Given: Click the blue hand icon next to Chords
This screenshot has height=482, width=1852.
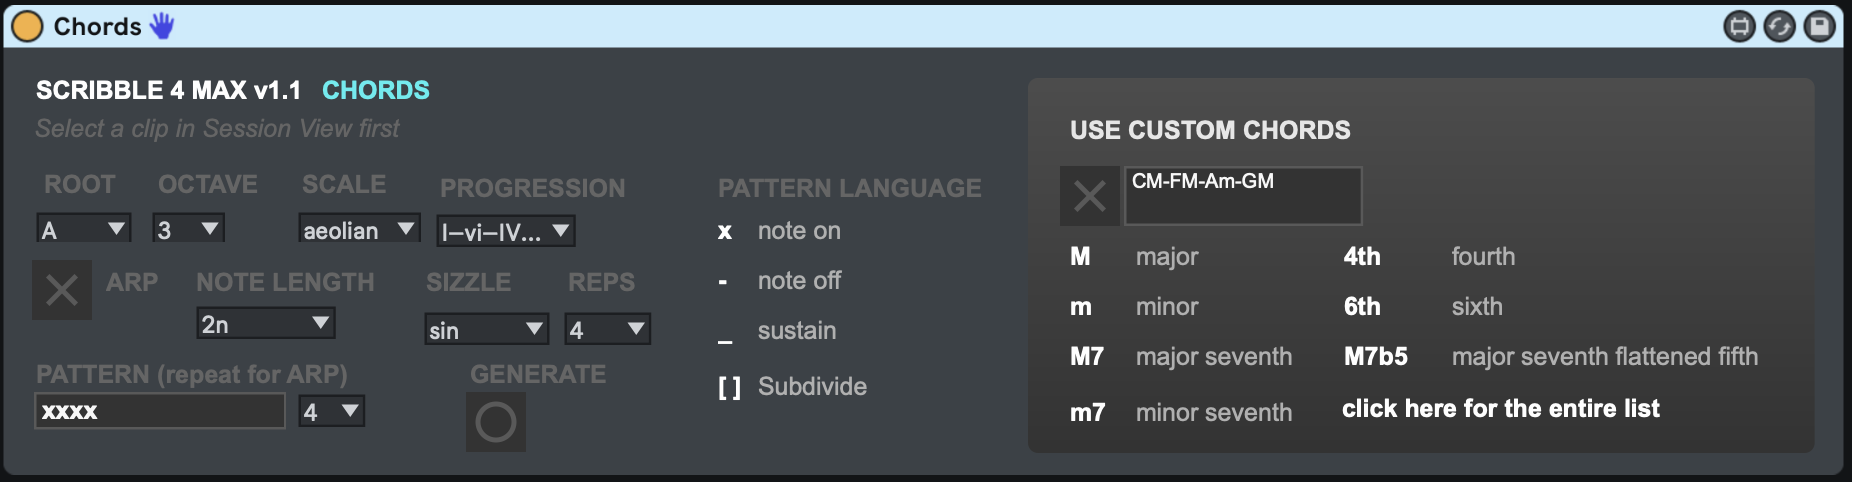Looking at the screenshot, I should (162, 26).
